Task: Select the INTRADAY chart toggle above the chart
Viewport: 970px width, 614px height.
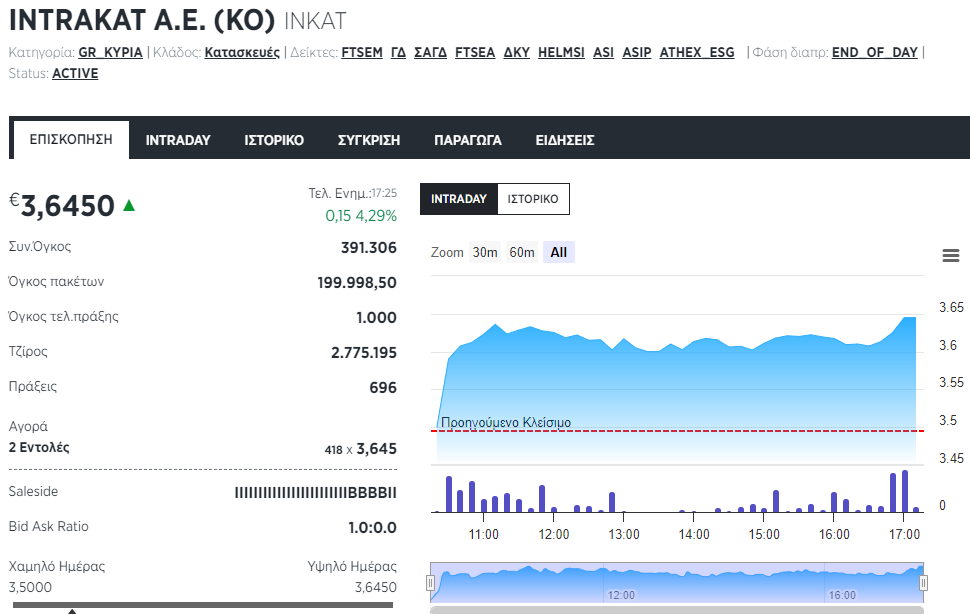Action: [459, 199]
